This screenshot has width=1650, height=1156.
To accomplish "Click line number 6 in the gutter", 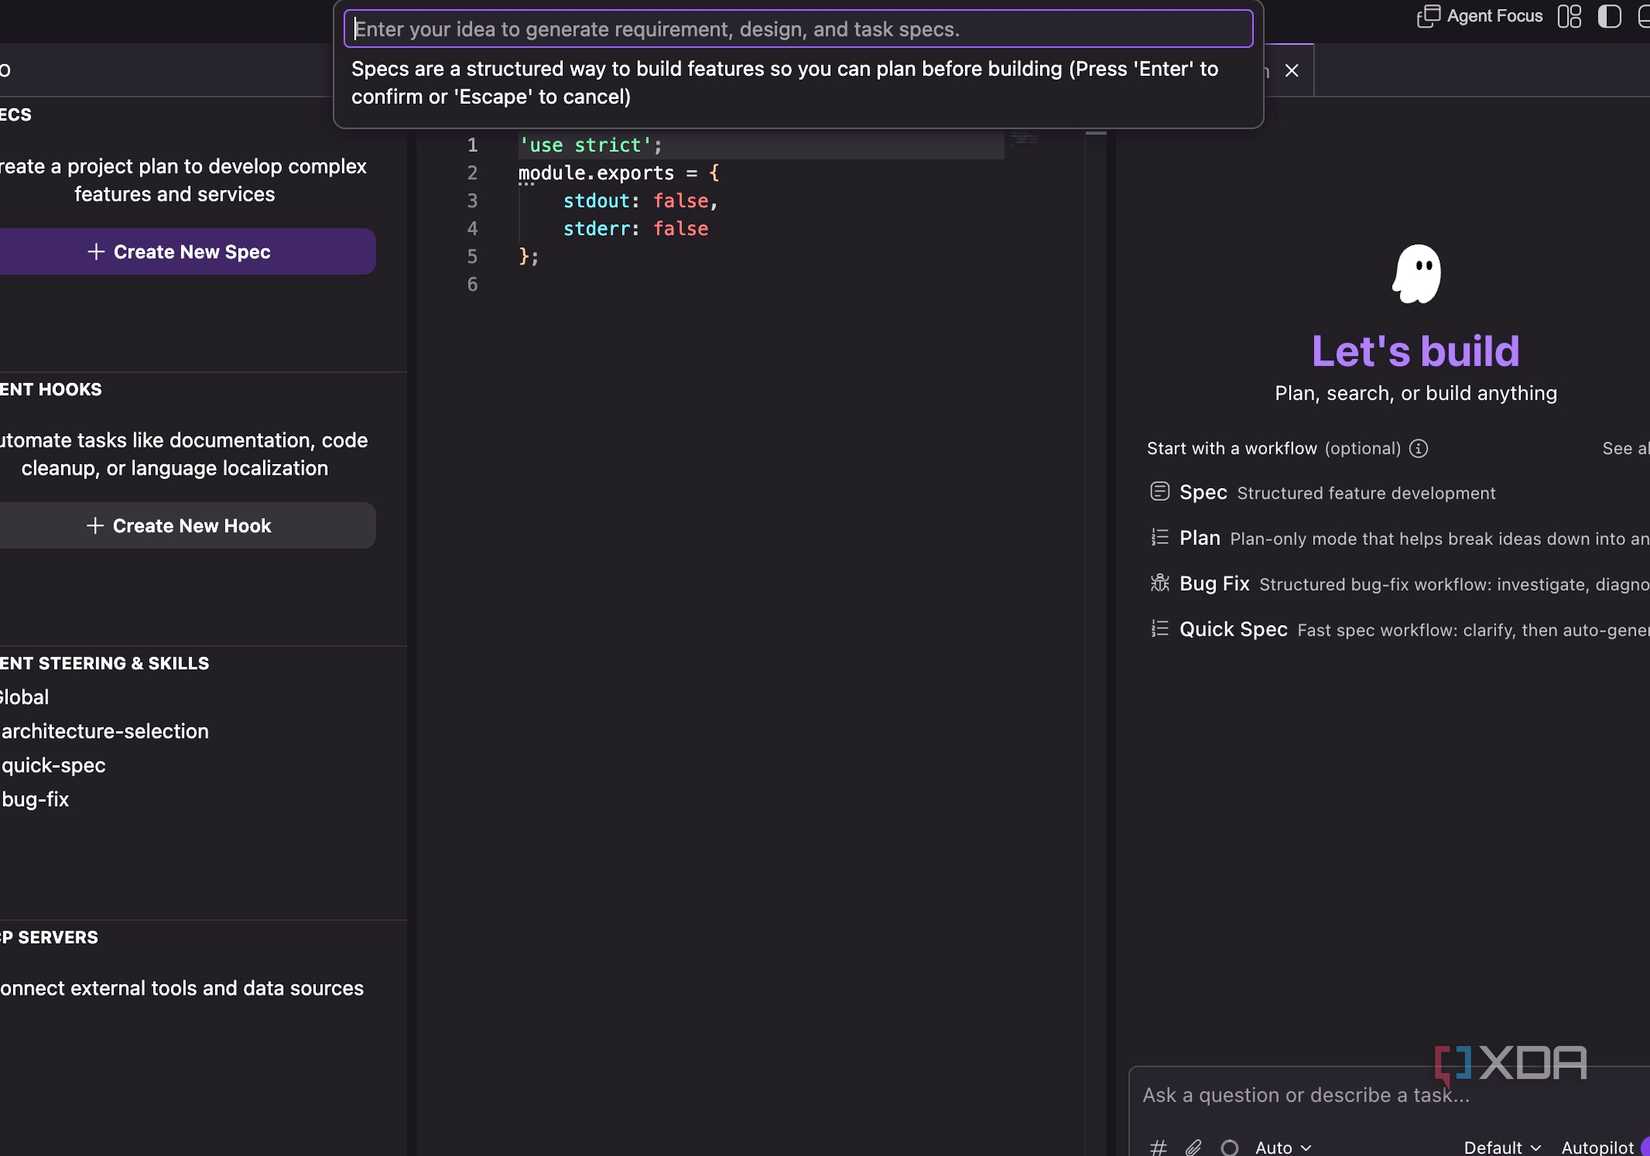I will coord(472,285).
